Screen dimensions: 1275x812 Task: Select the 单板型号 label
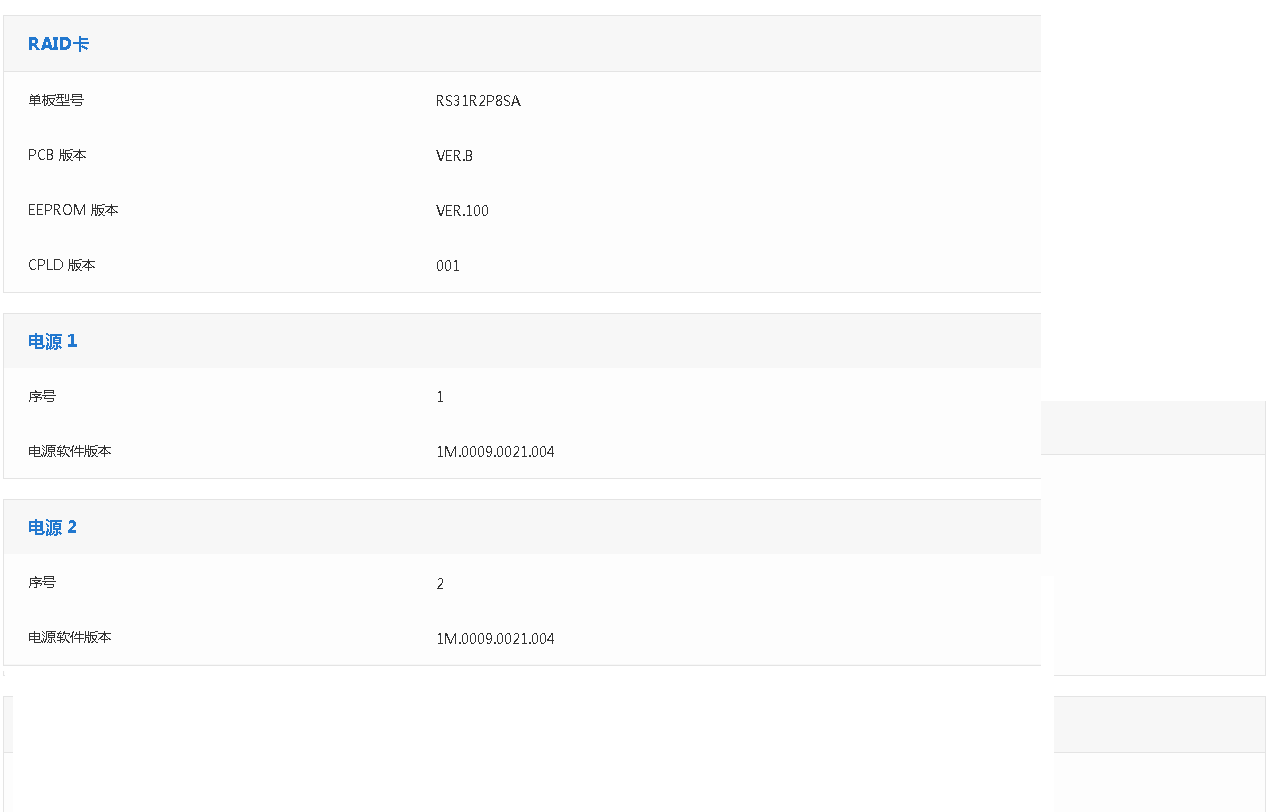pyautogui.click(x=56, y=100)
